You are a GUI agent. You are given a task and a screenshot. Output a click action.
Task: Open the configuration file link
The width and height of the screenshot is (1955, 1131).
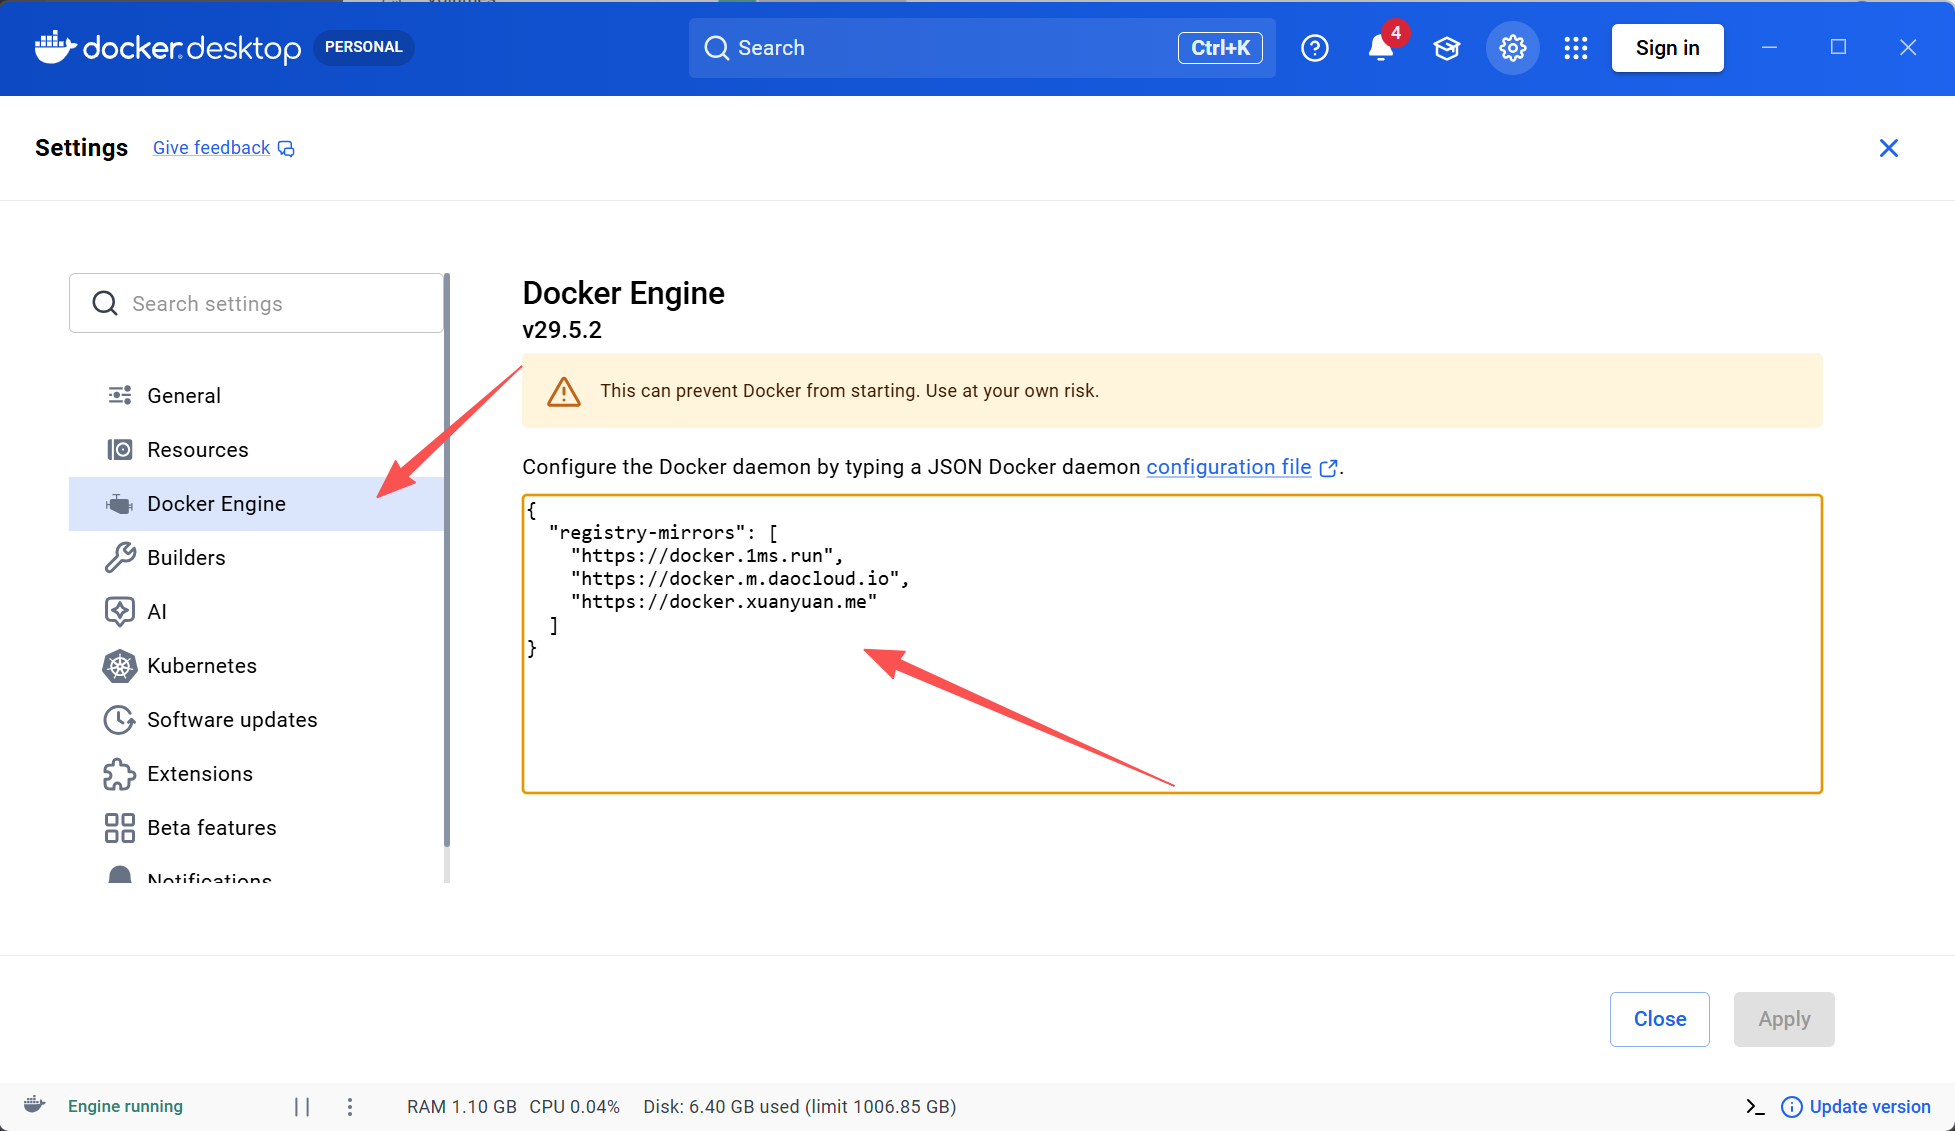point(1229,467)
